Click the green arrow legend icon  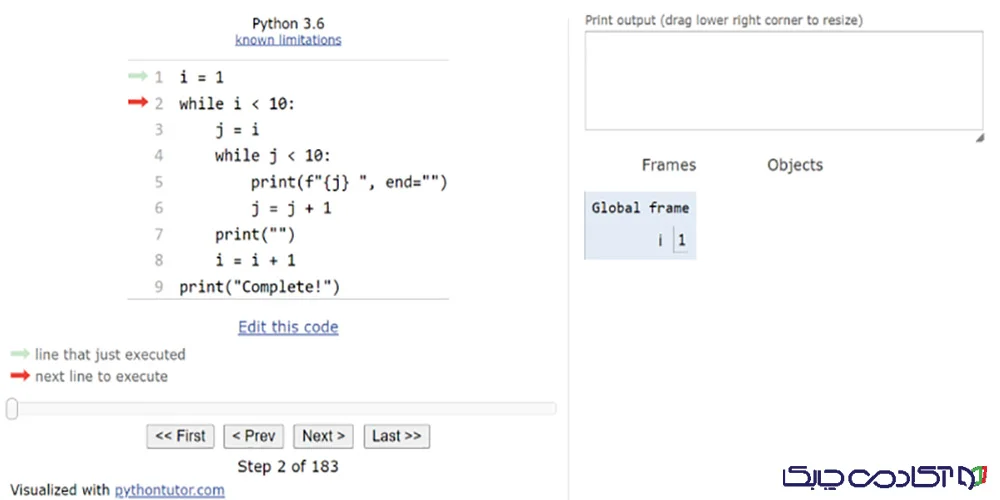point(20,354)
